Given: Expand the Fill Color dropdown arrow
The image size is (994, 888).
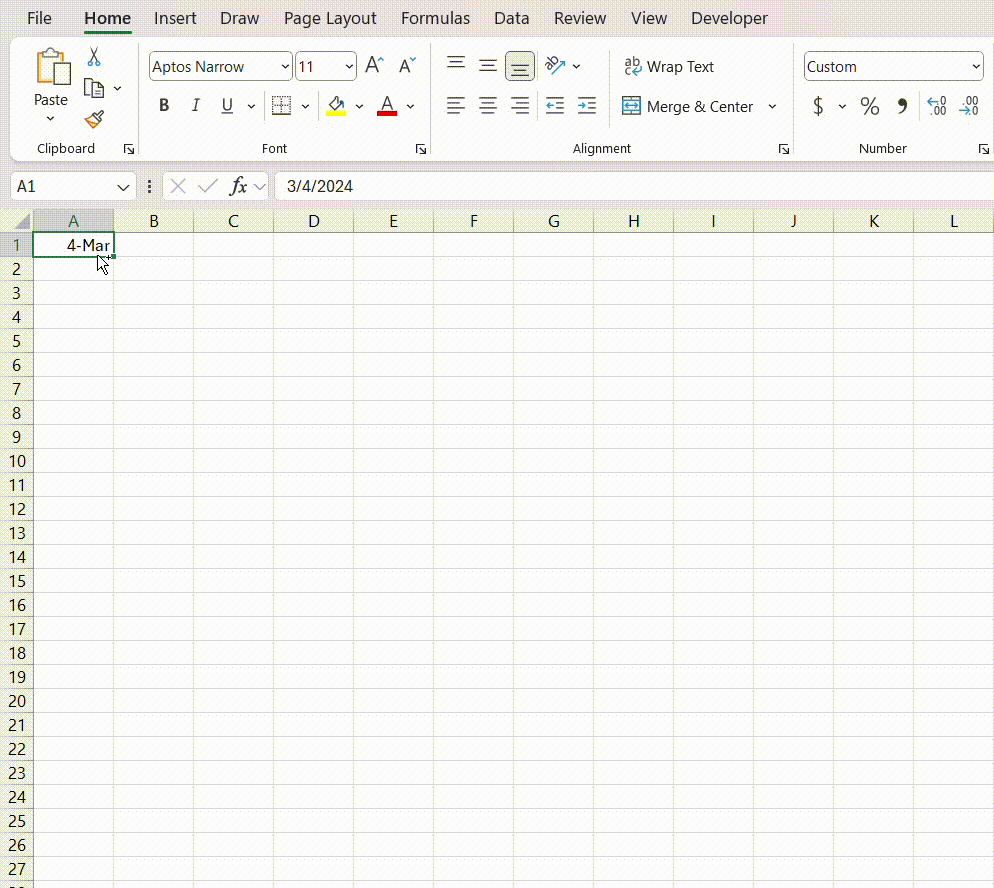Looking at the screenshot, I should tap(358, 105).
